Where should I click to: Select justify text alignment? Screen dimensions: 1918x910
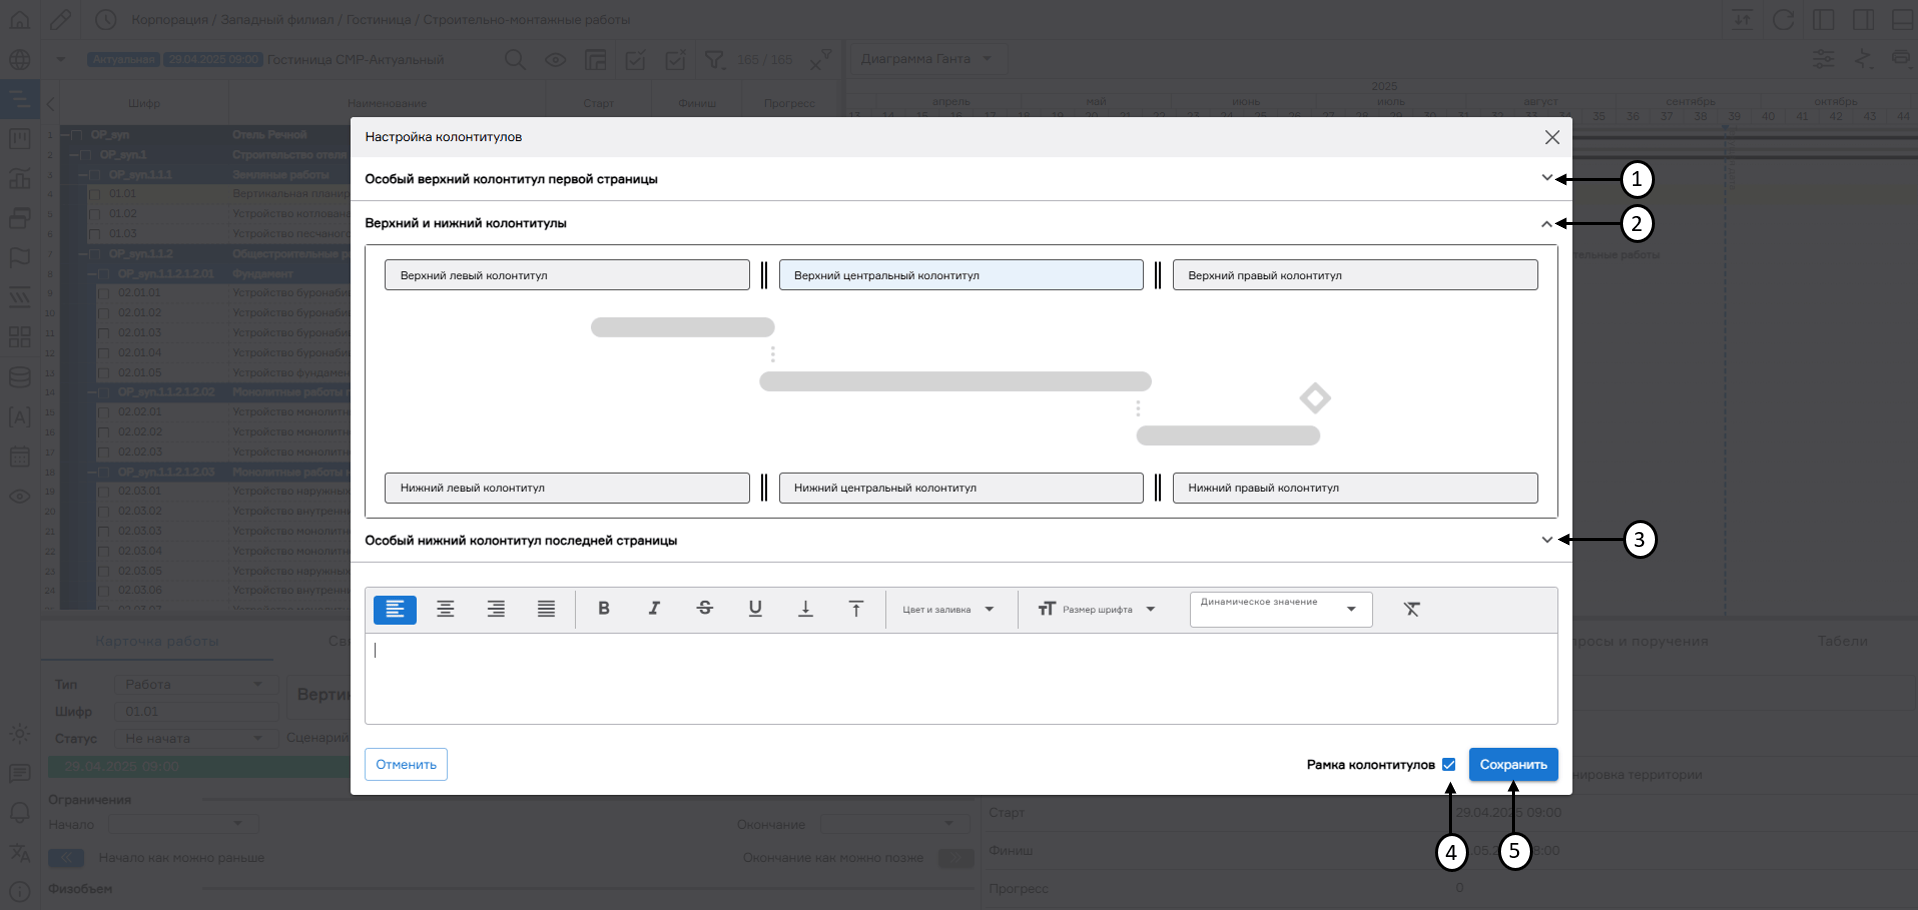pyautogui.click(x=545, y=609)
